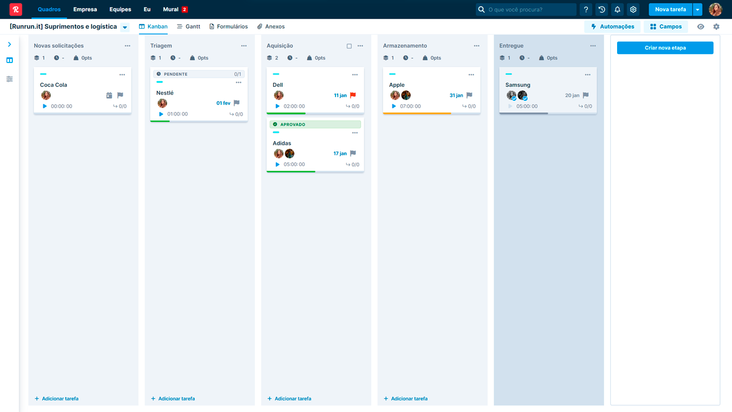This screenshot has height=412, width=732.
Task: Click the Campos button
Action: tap(666, 27)
